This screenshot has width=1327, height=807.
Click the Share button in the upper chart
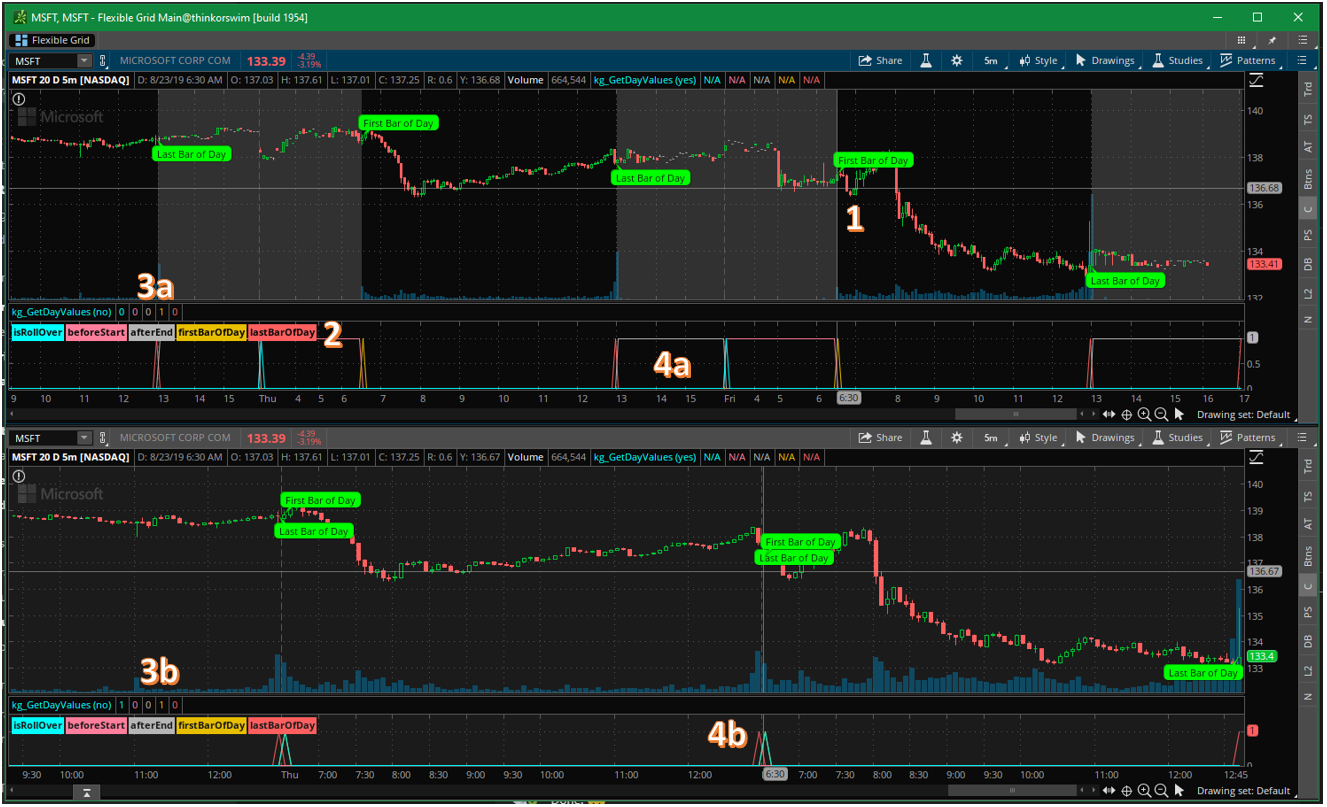point(880,61)
